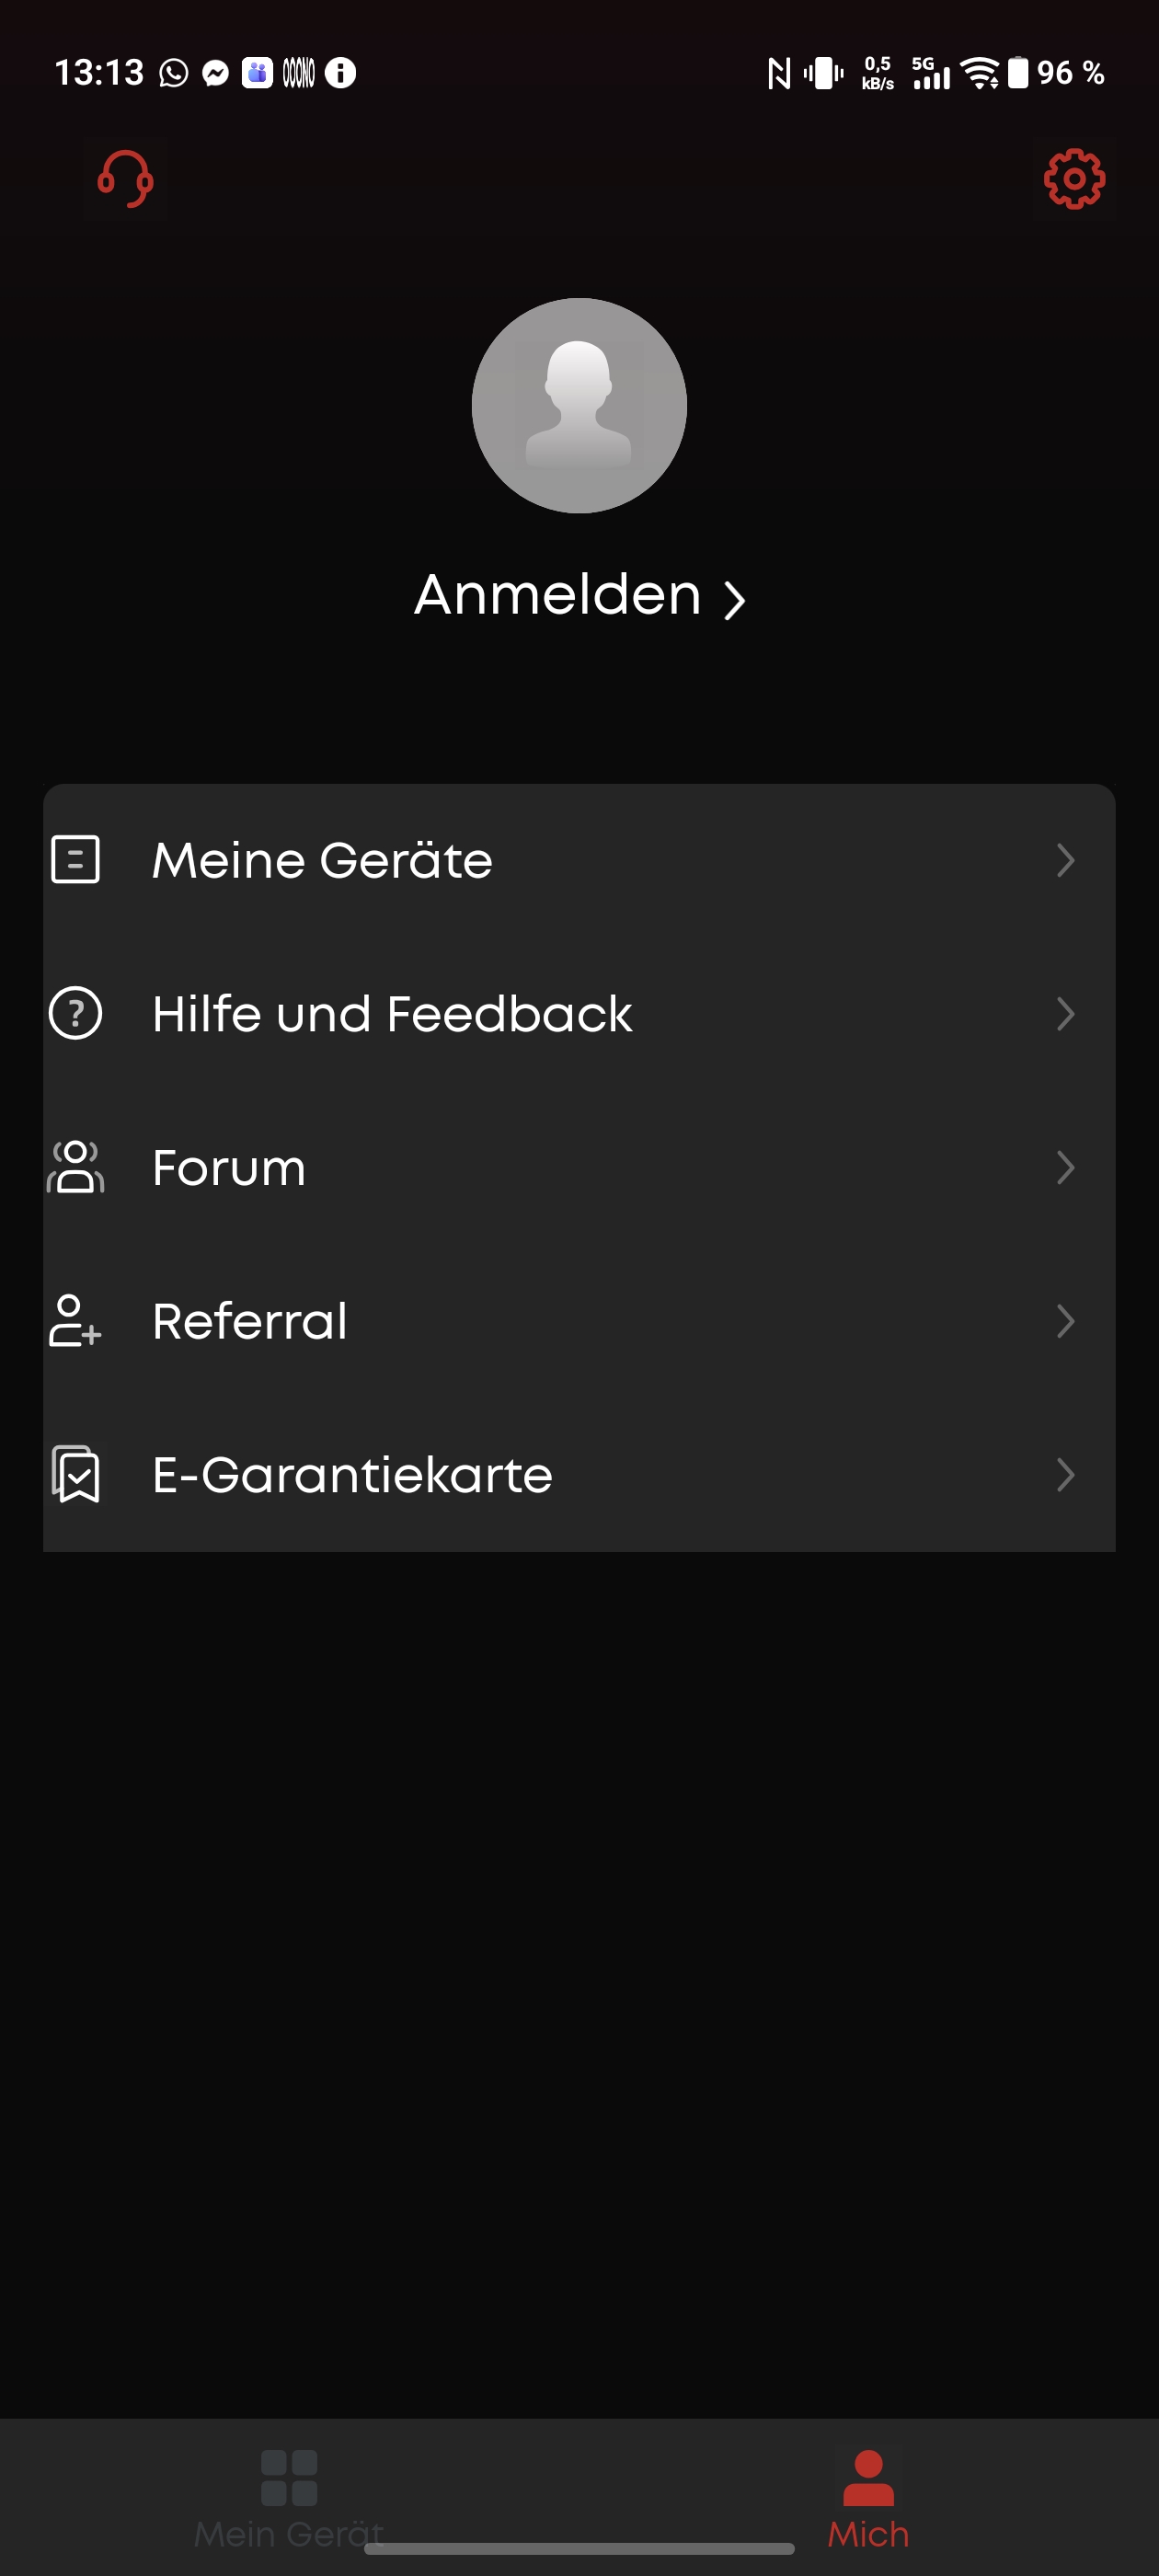Tap the Referral add-person icon
Viewport: 1159px width, 2576px height.
[x=75, y=1321]
